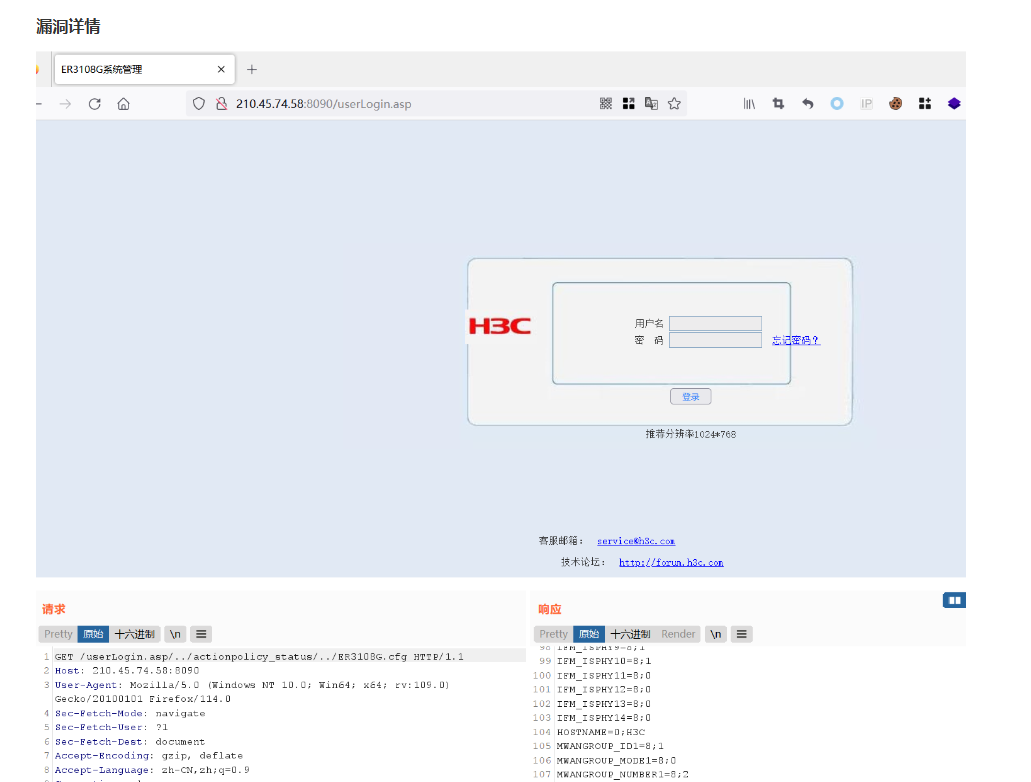Click the 登录 button
This screenshot has width=1031, height=782.
click(690, 397)
